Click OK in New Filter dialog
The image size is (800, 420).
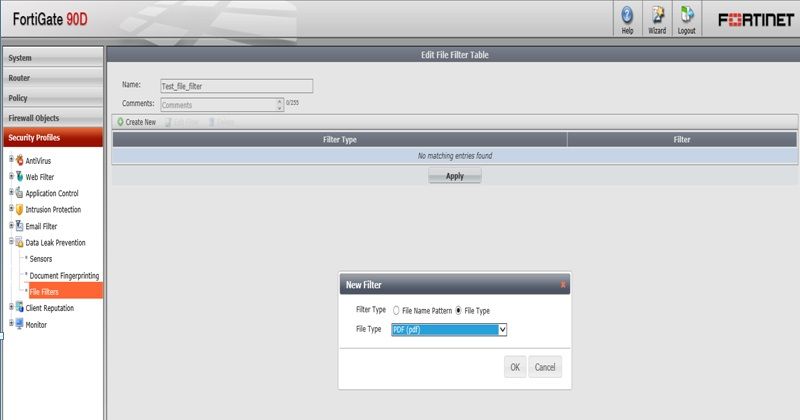[x=515, y=367]
